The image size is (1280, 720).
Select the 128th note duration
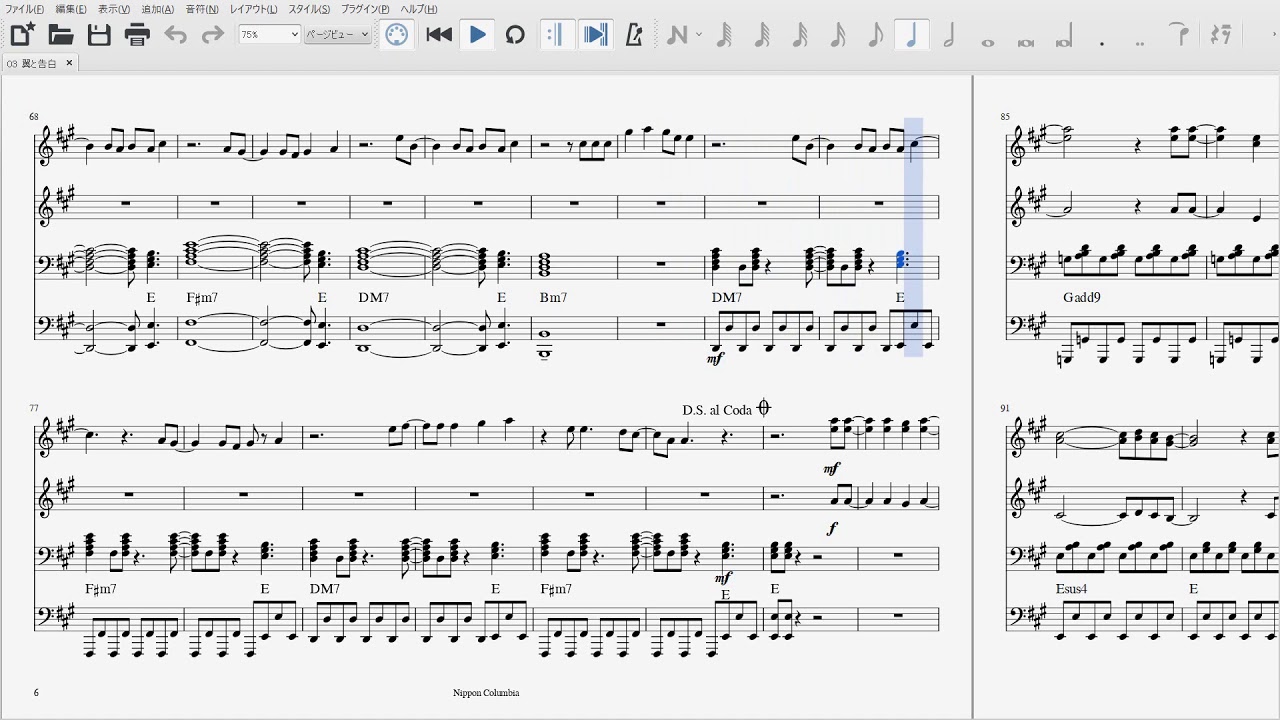pyautogui.click(x=725, y=35)
